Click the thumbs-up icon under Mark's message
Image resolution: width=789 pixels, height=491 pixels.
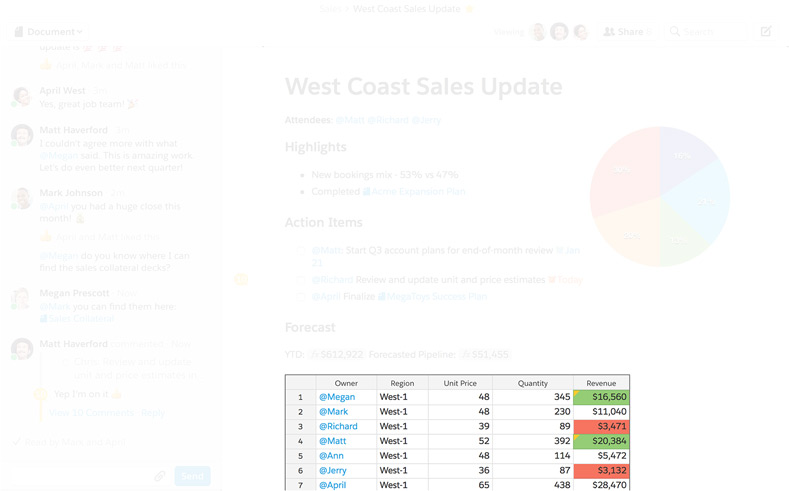coord(45,237)
